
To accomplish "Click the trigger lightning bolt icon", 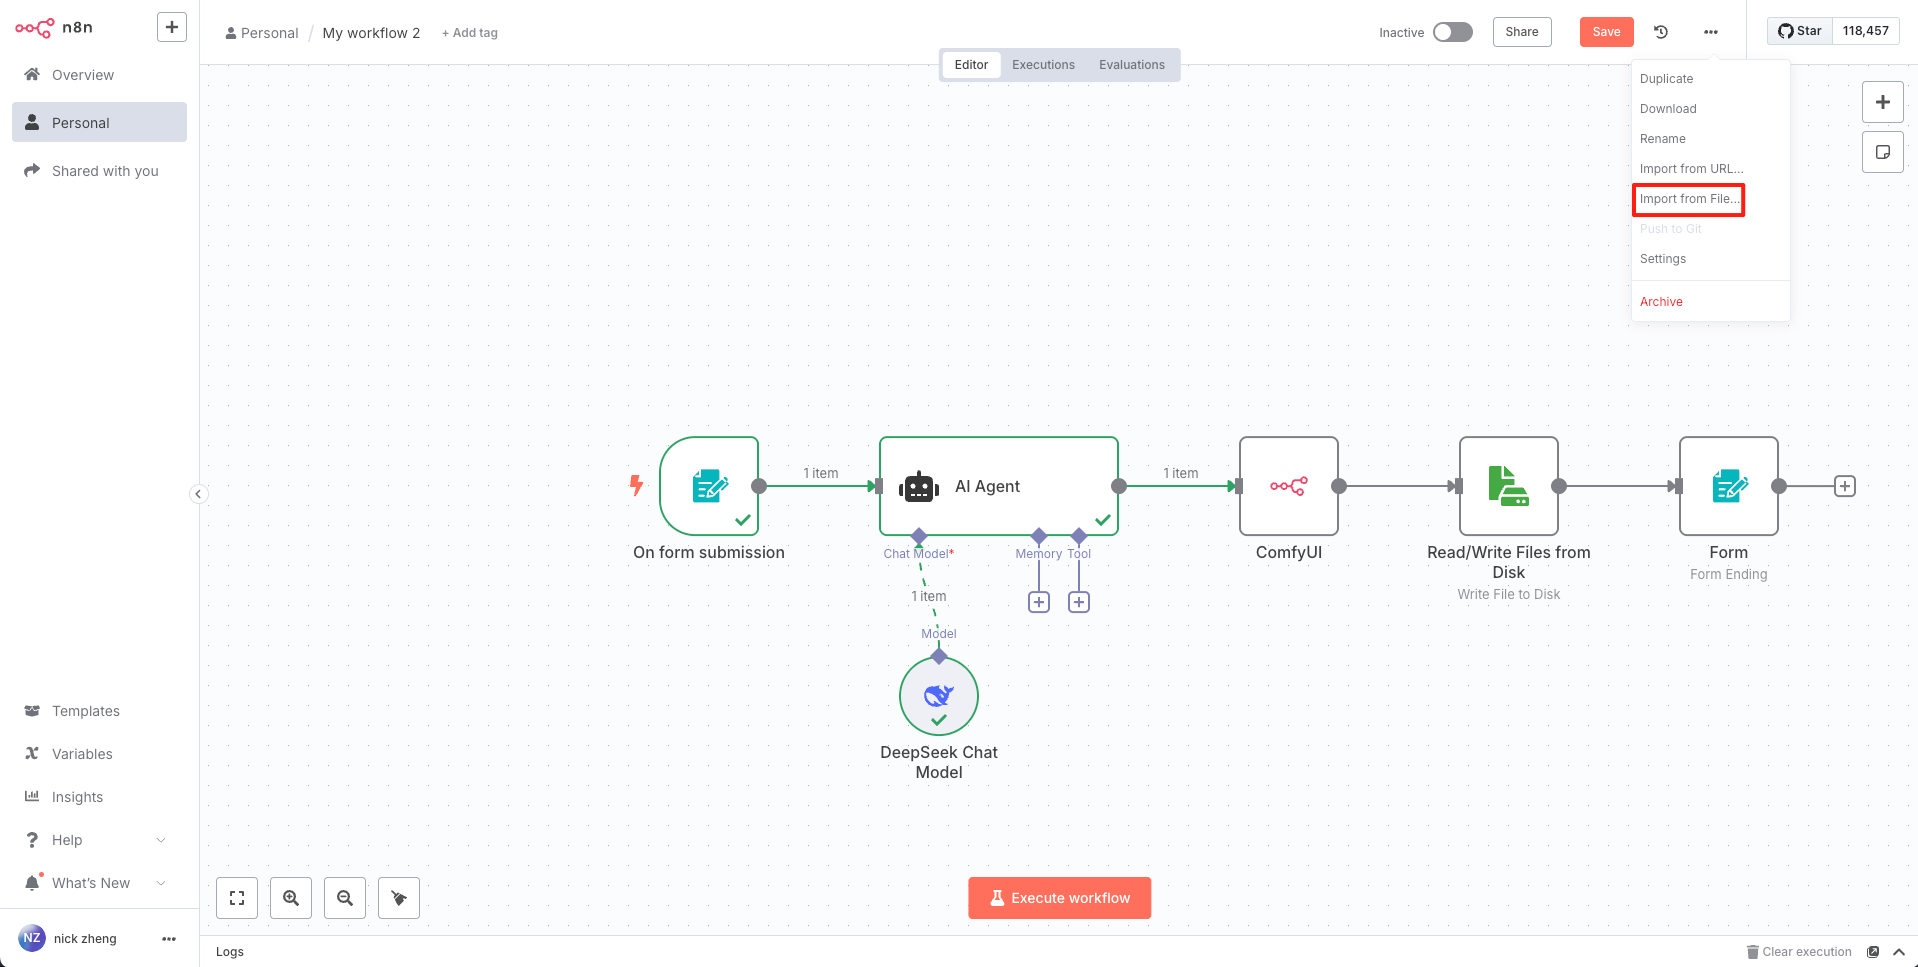I will click(636, 486).
